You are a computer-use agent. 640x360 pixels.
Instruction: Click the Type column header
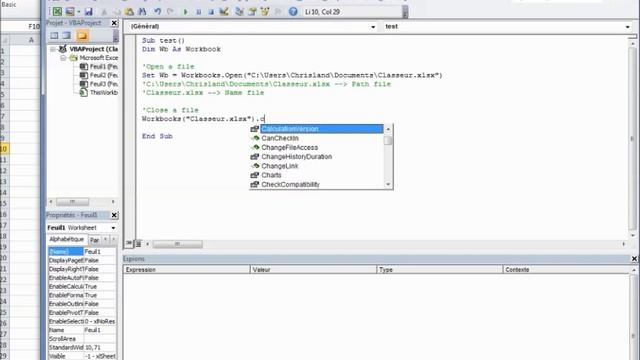tap(440, 270)
